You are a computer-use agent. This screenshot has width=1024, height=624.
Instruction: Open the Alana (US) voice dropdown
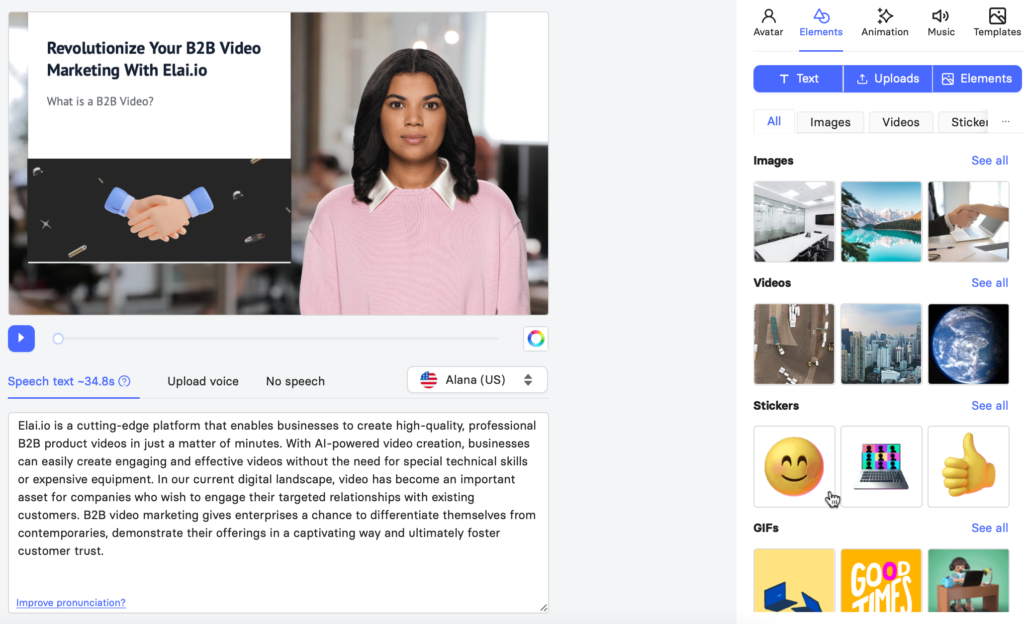point(477,380)
